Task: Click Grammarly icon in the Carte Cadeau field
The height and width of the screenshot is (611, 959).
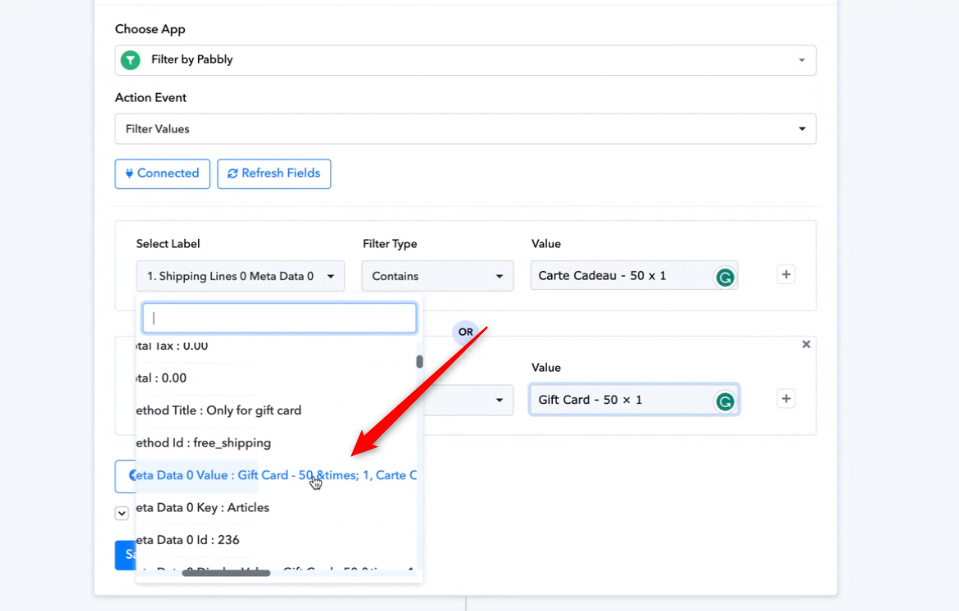Action: coord(725,278)
